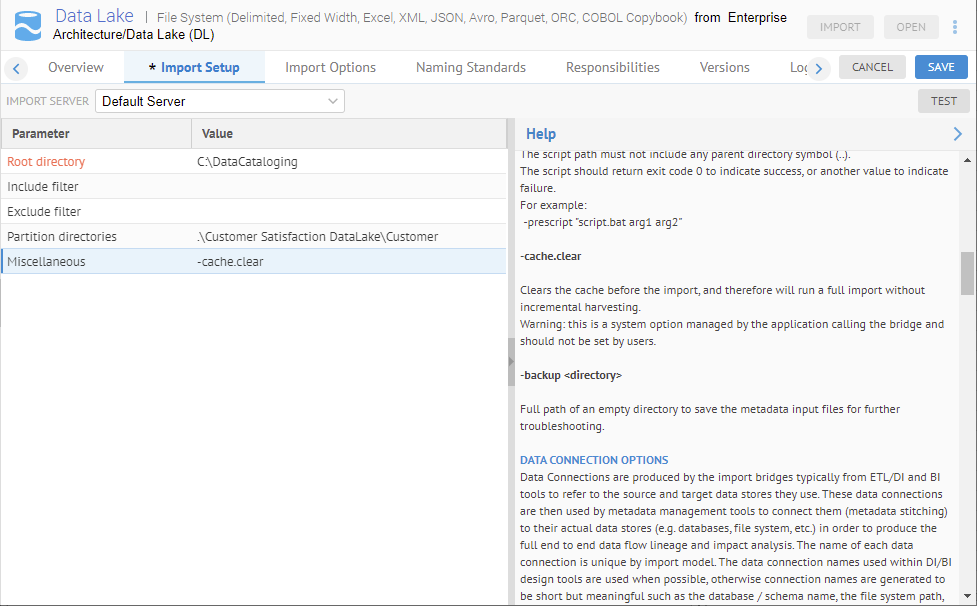Switch to the Import Options tab

pos(330,67)
